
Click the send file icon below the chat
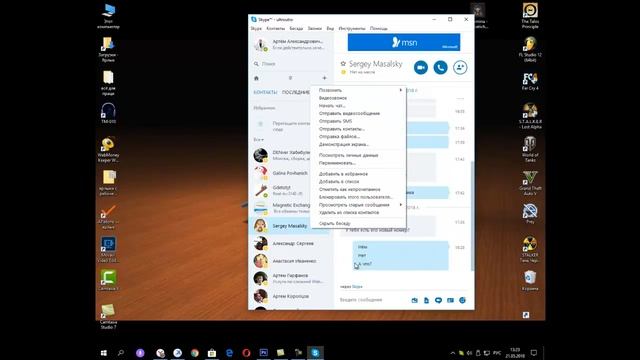(x=427, y=300)
